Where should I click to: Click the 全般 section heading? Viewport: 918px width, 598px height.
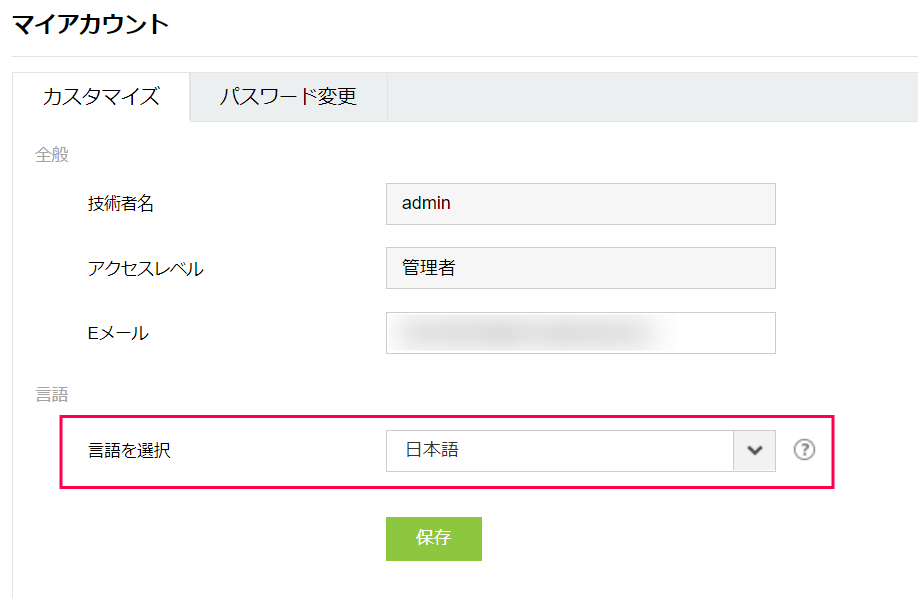[x=52, y=155]
